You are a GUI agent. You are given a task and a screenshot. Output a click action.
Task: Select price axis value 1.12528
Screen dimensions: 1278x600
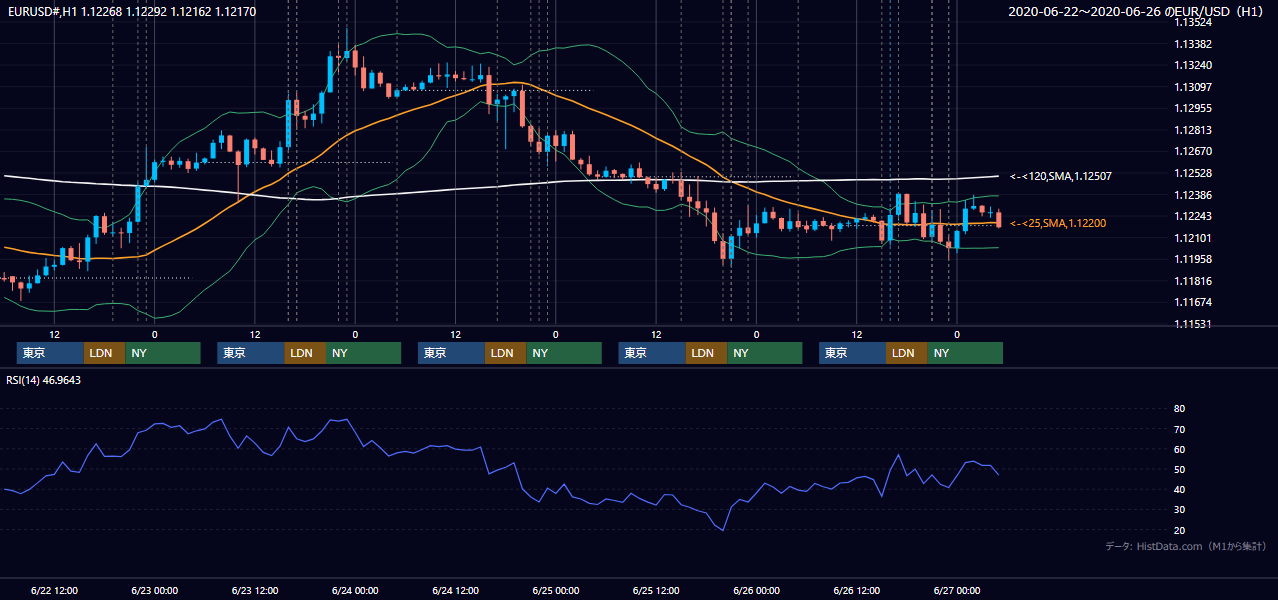[1192, 173]
